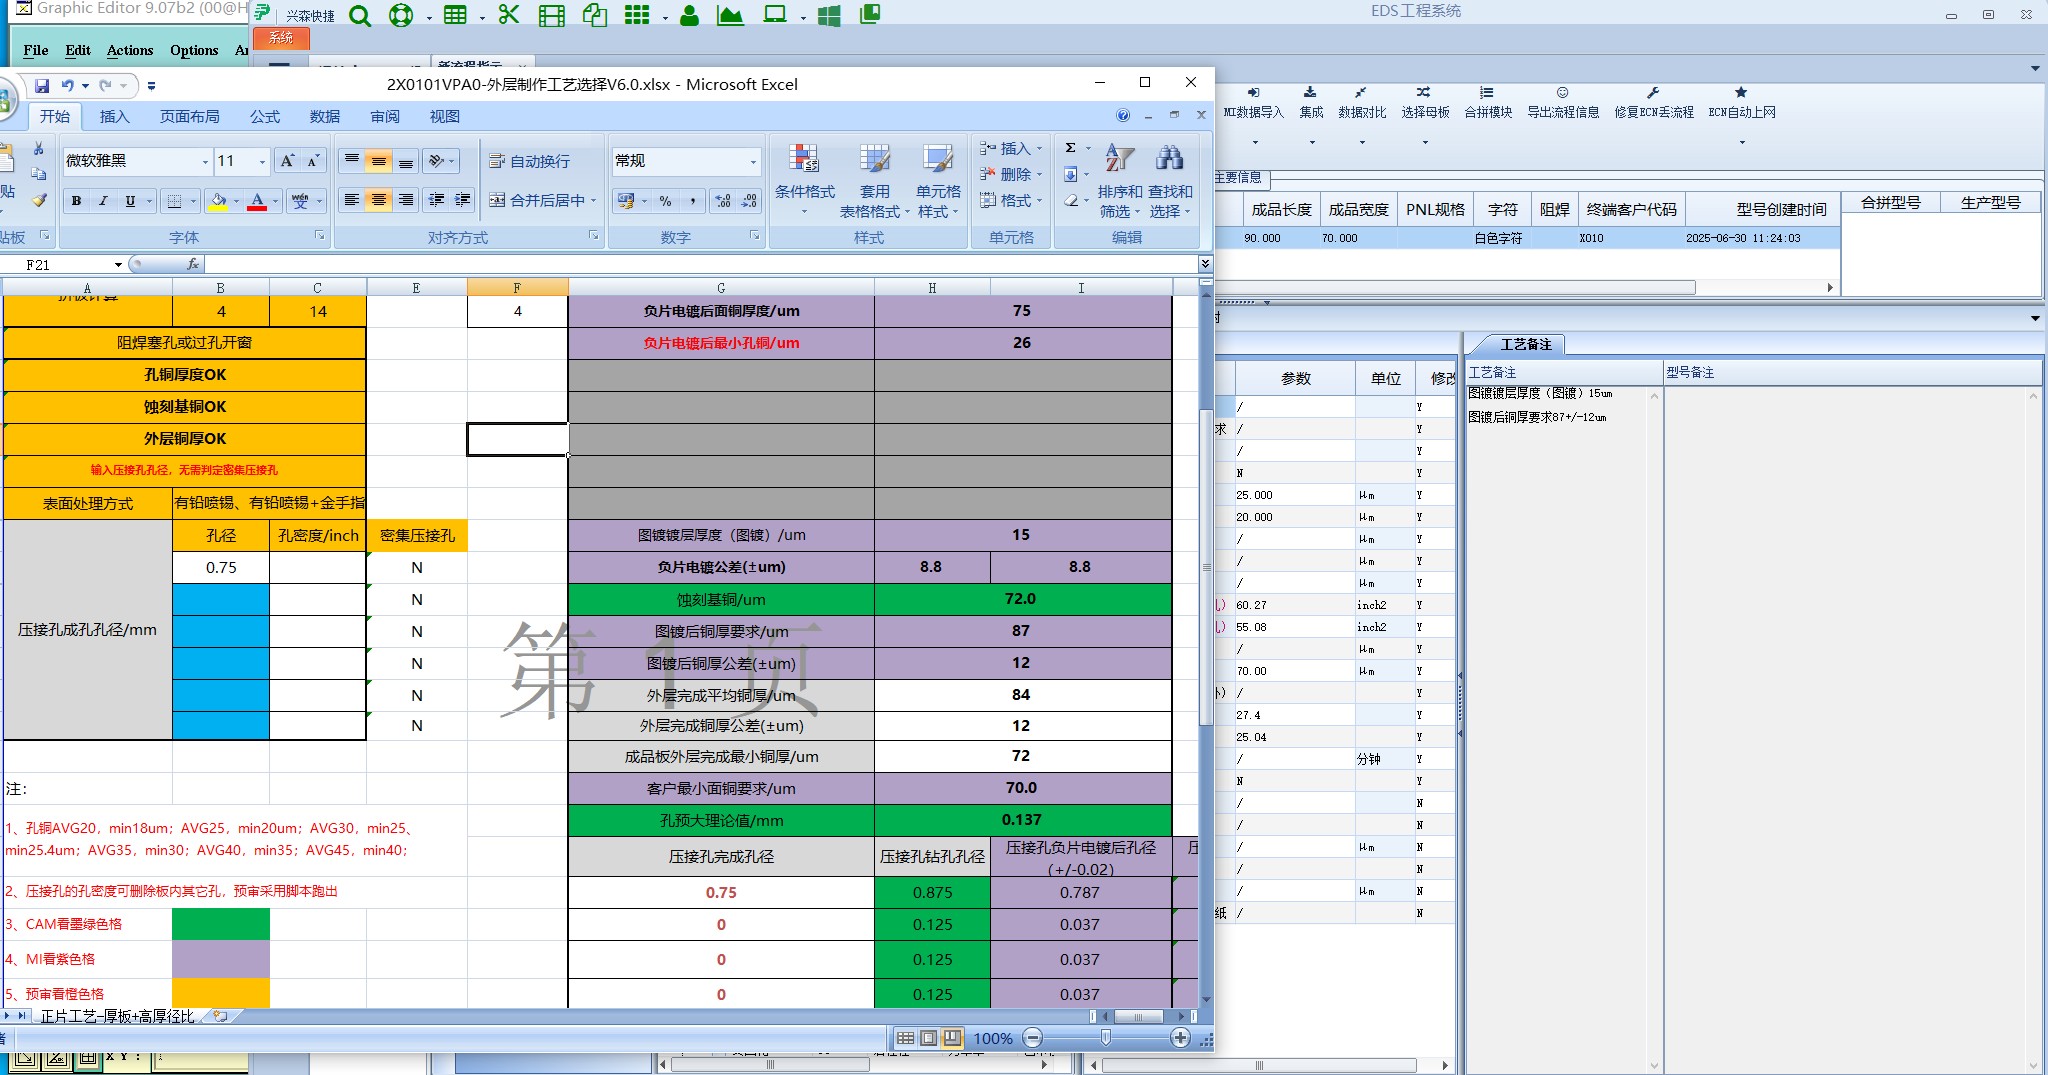
Task: Toggle Italic formatting
Action: (103, 201)
